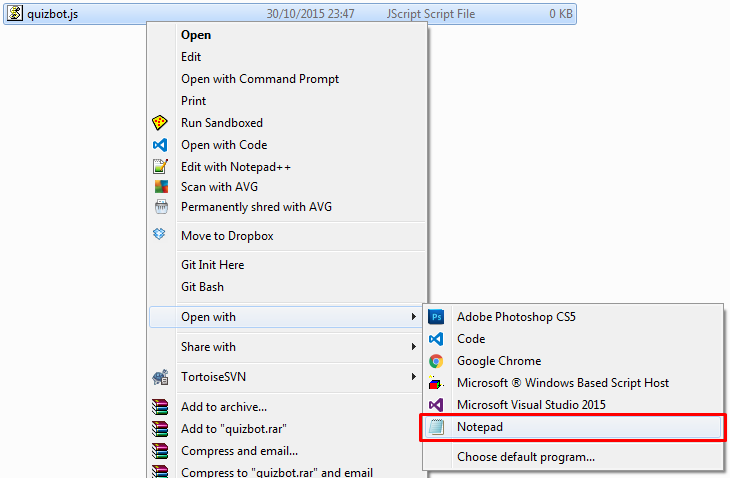Click the Visual Studio 2015 purple icon
The width and height of the screenshot is (730, 478).
coord(436,405)
